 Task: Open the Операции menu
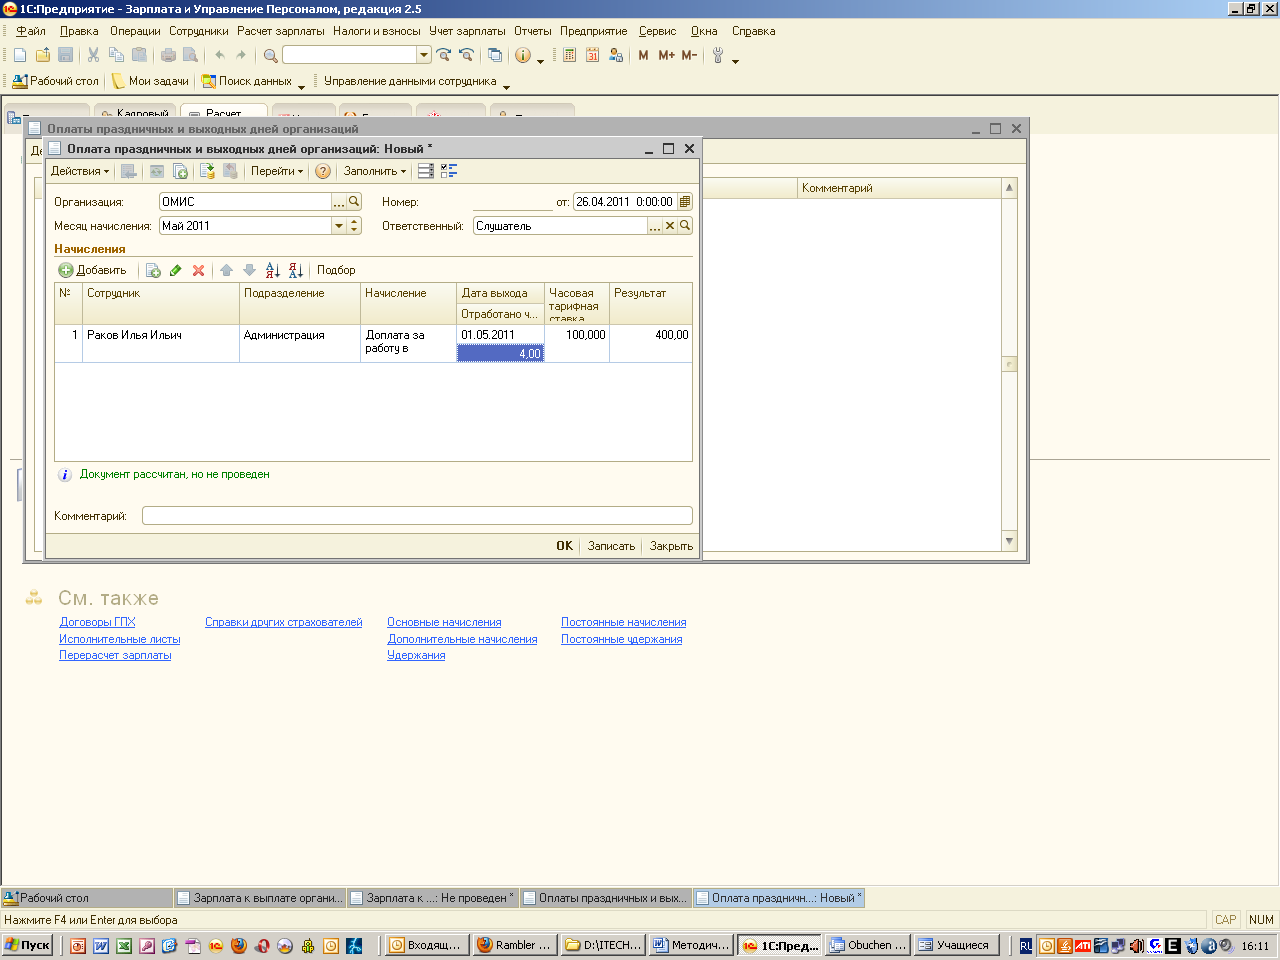pyautogui.click(x=135, y=31)
